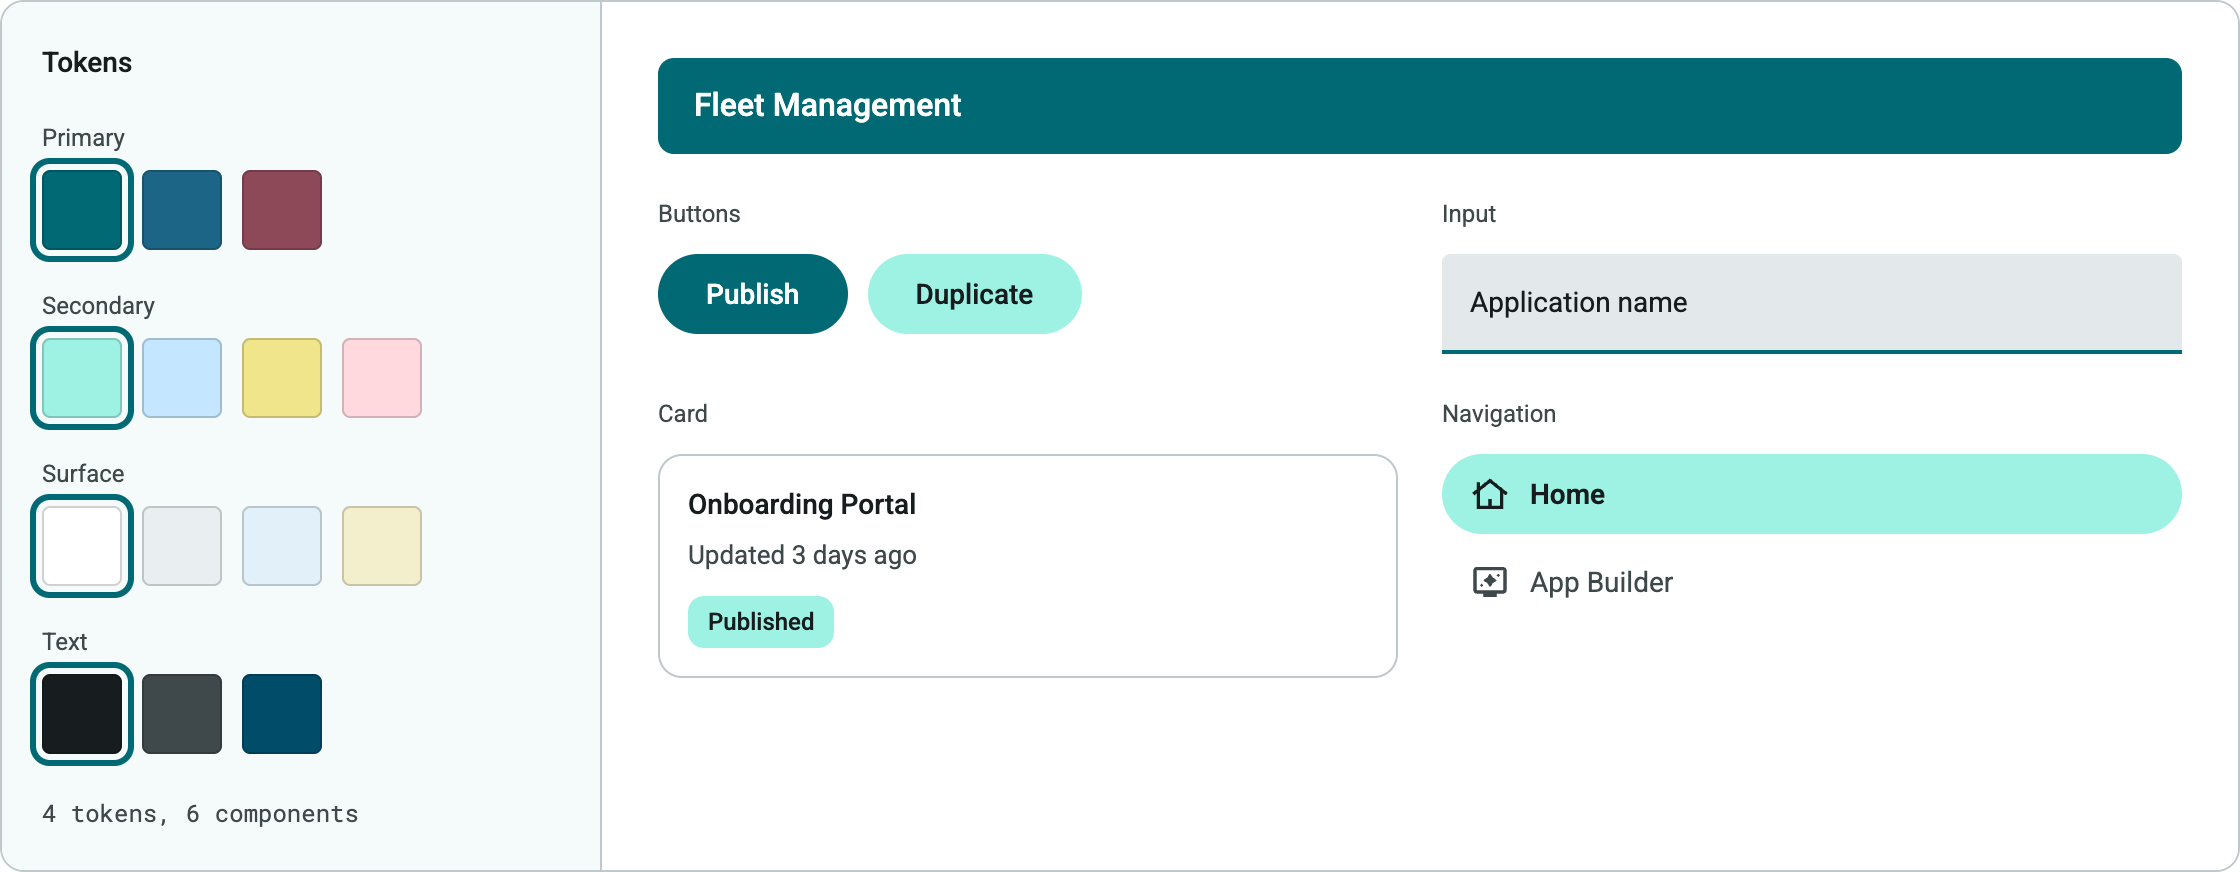The width and height of the screenshot is (2240, 872).
Task: Click the Text group label
Action: (x=65, y=642)
